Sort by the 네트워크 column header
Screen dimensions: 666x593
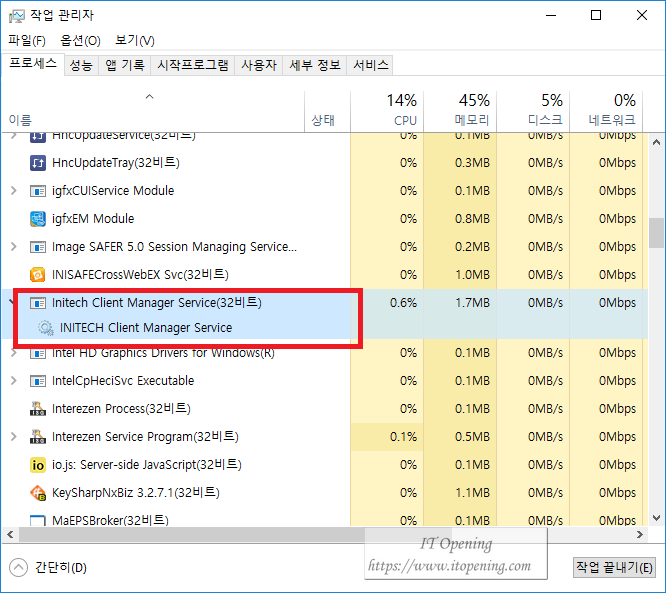606,111
